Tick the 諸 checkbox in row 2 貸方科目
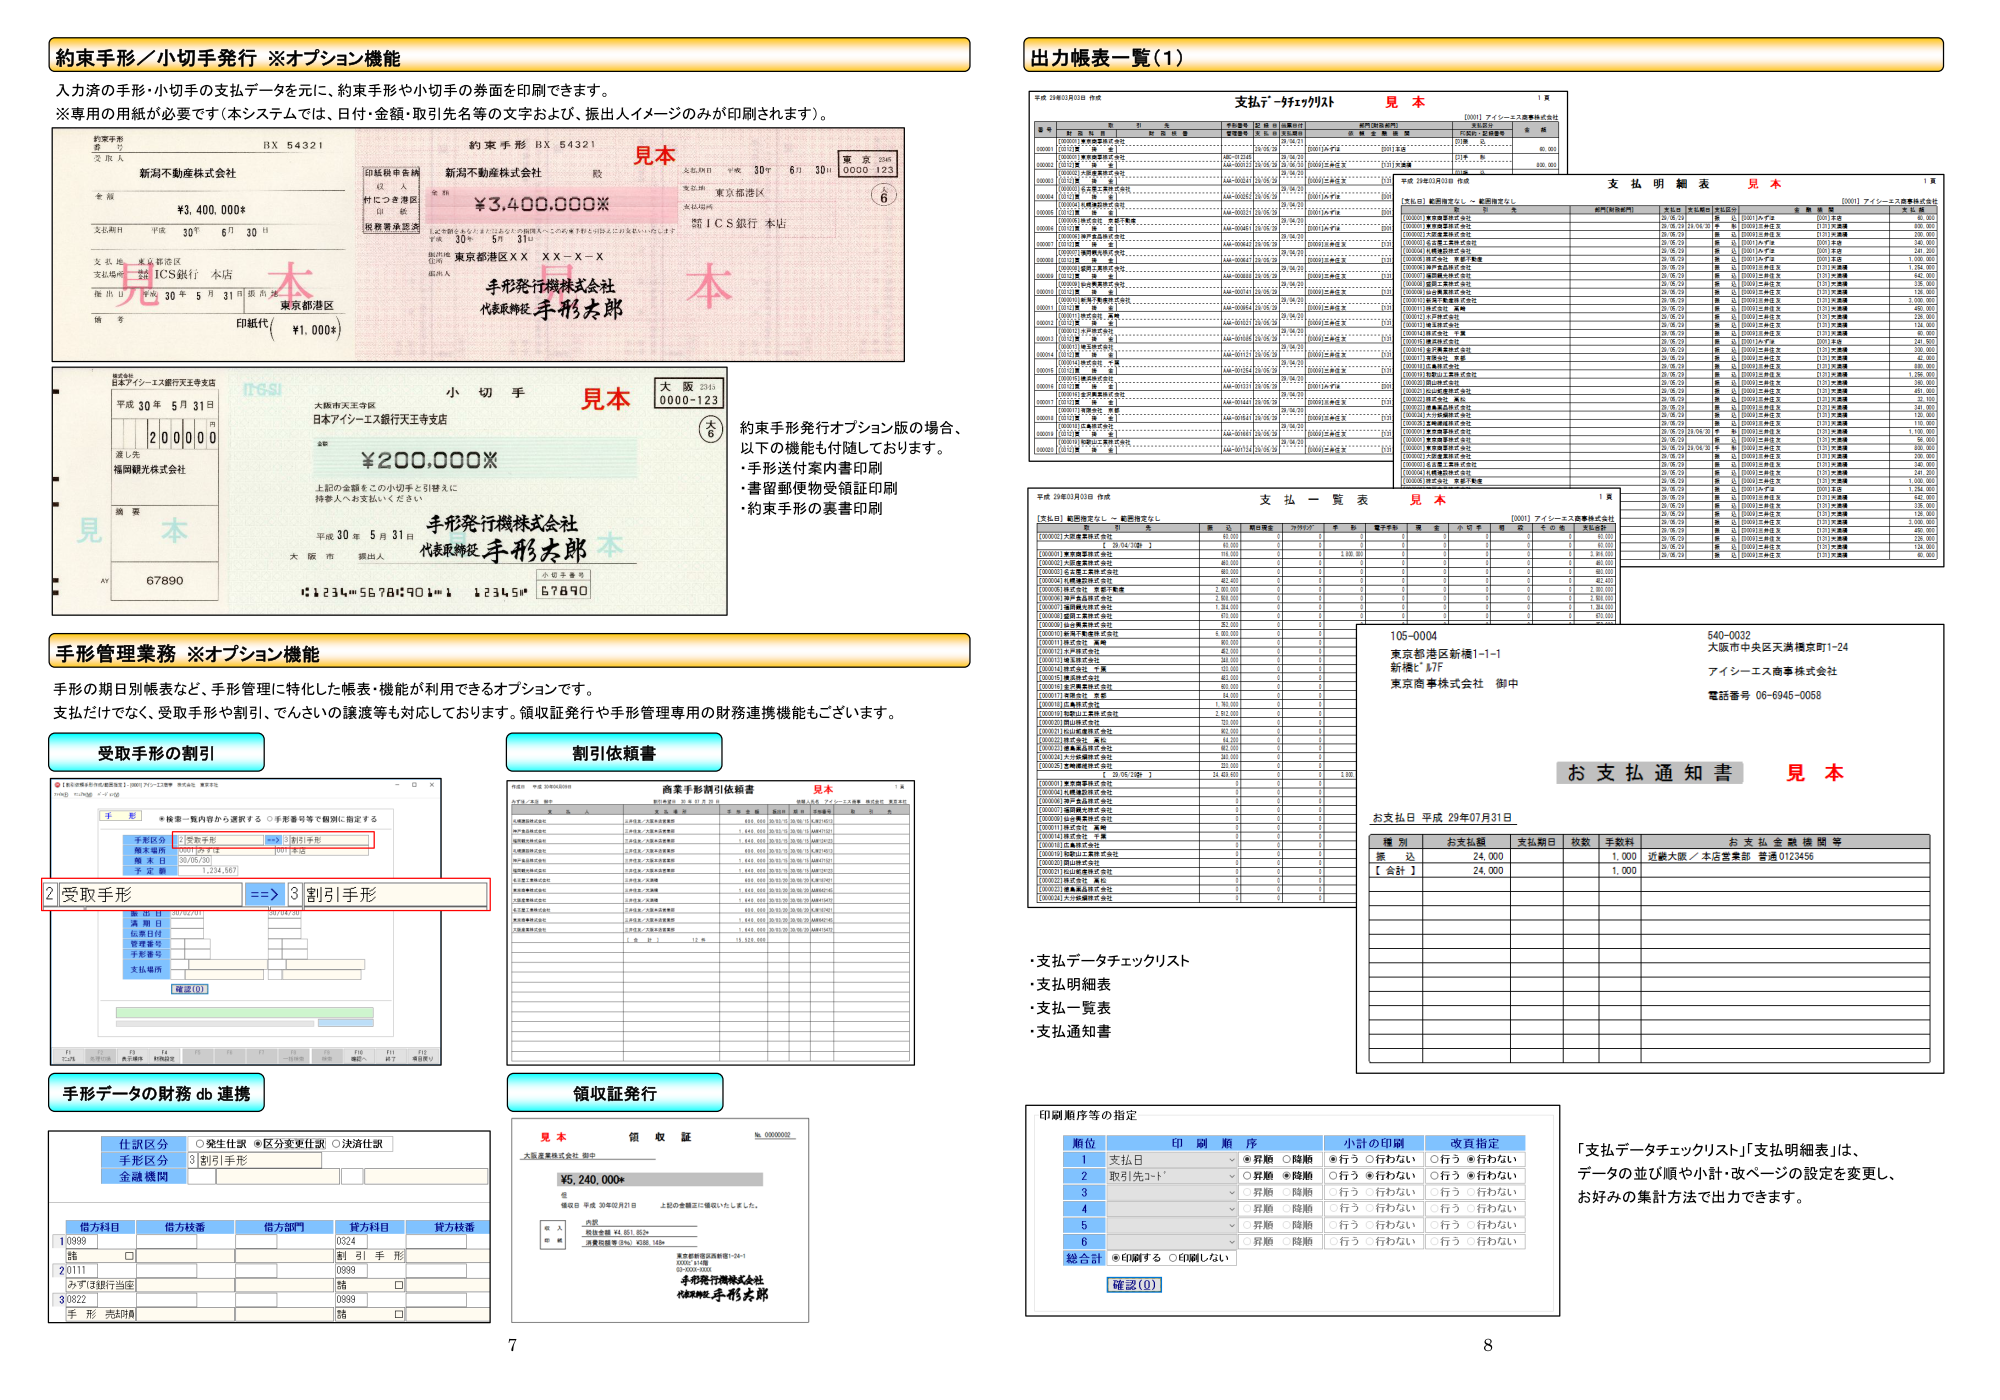The width and height of the screenshot is (2000, 1400). click(x=398, y=1285)
